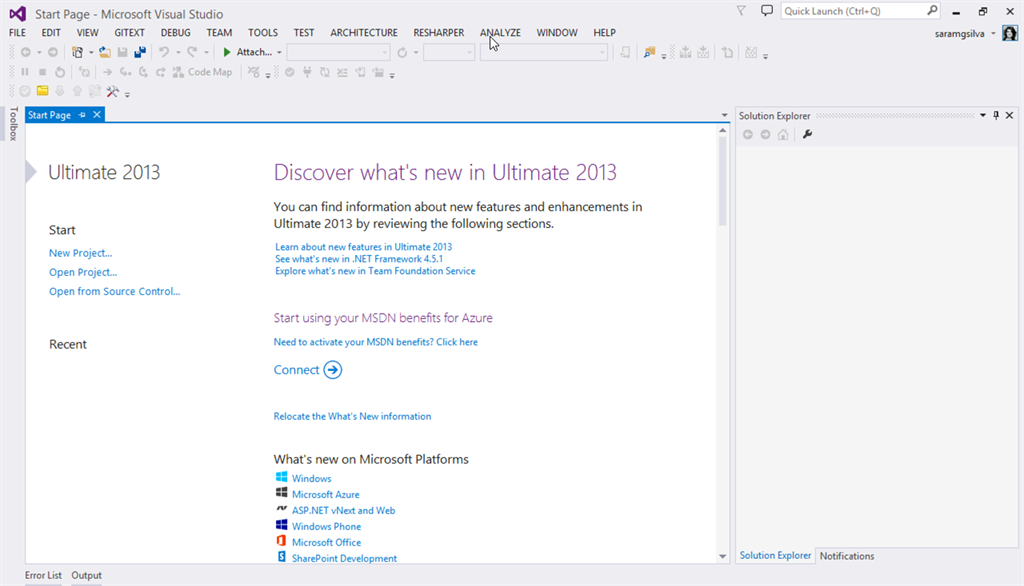
Task: Expand the Attach debug target dropdown
Action: coord(279,52)
